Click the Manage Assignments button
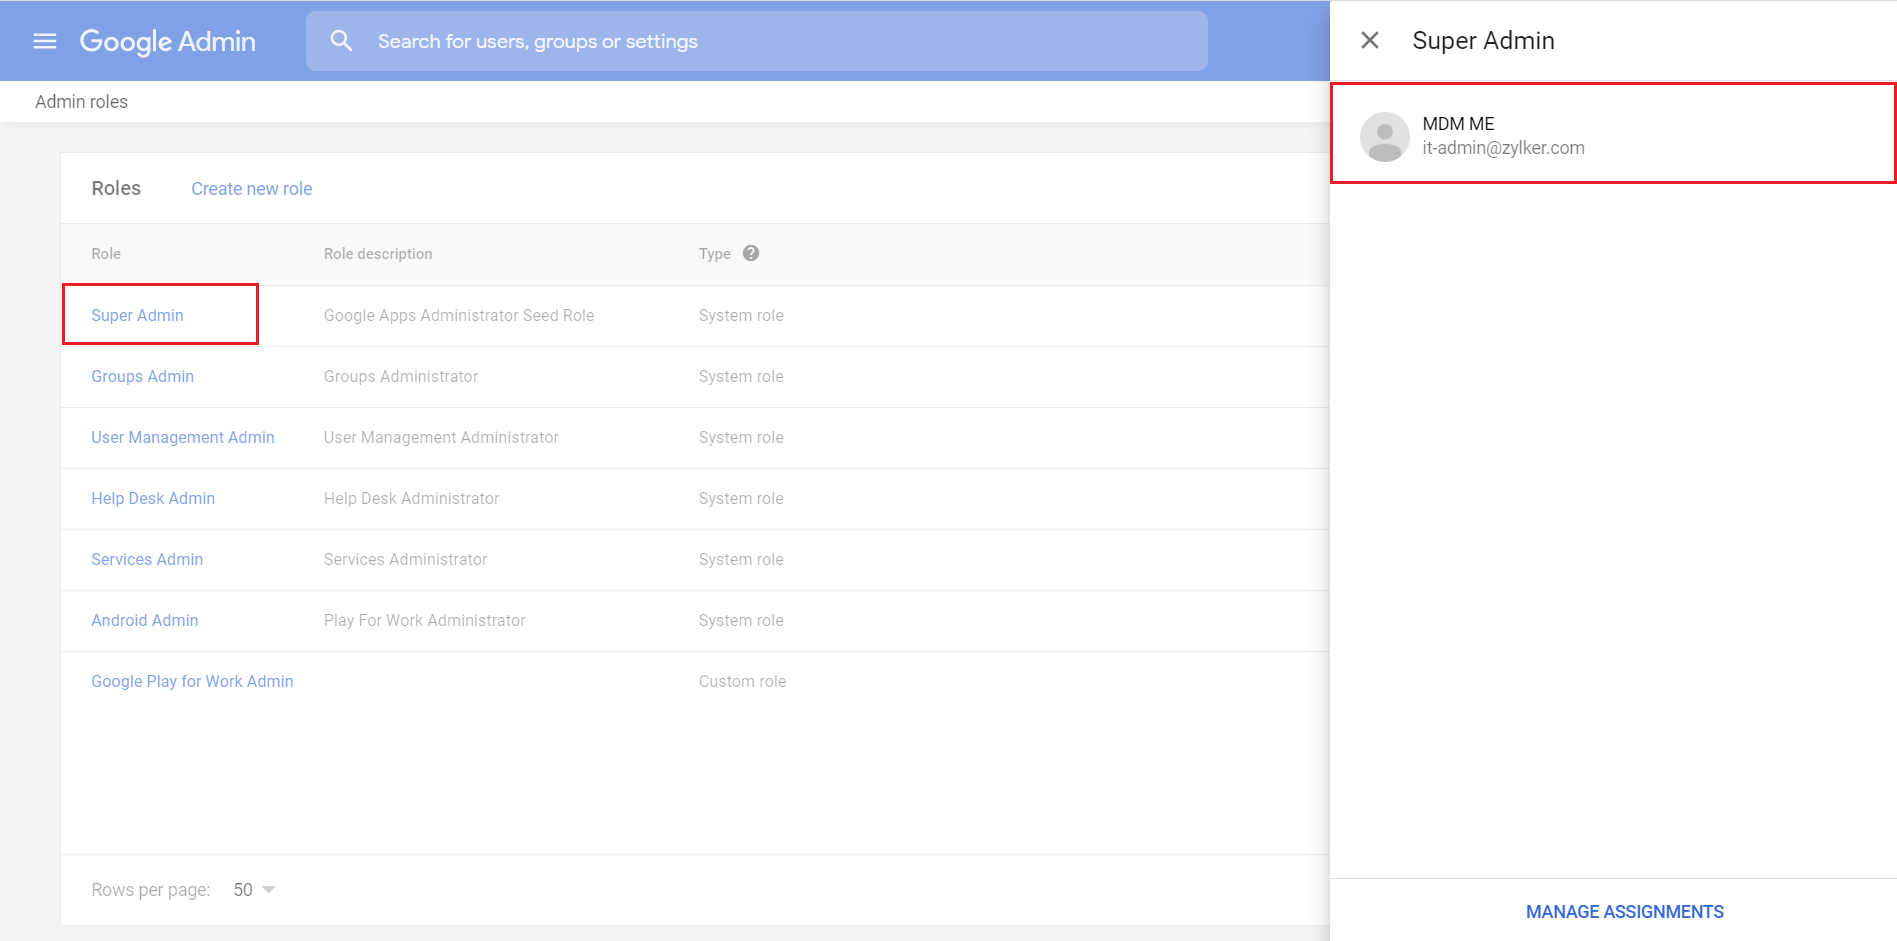This screenshot has width=1897, height=941. coord(1624,912)
